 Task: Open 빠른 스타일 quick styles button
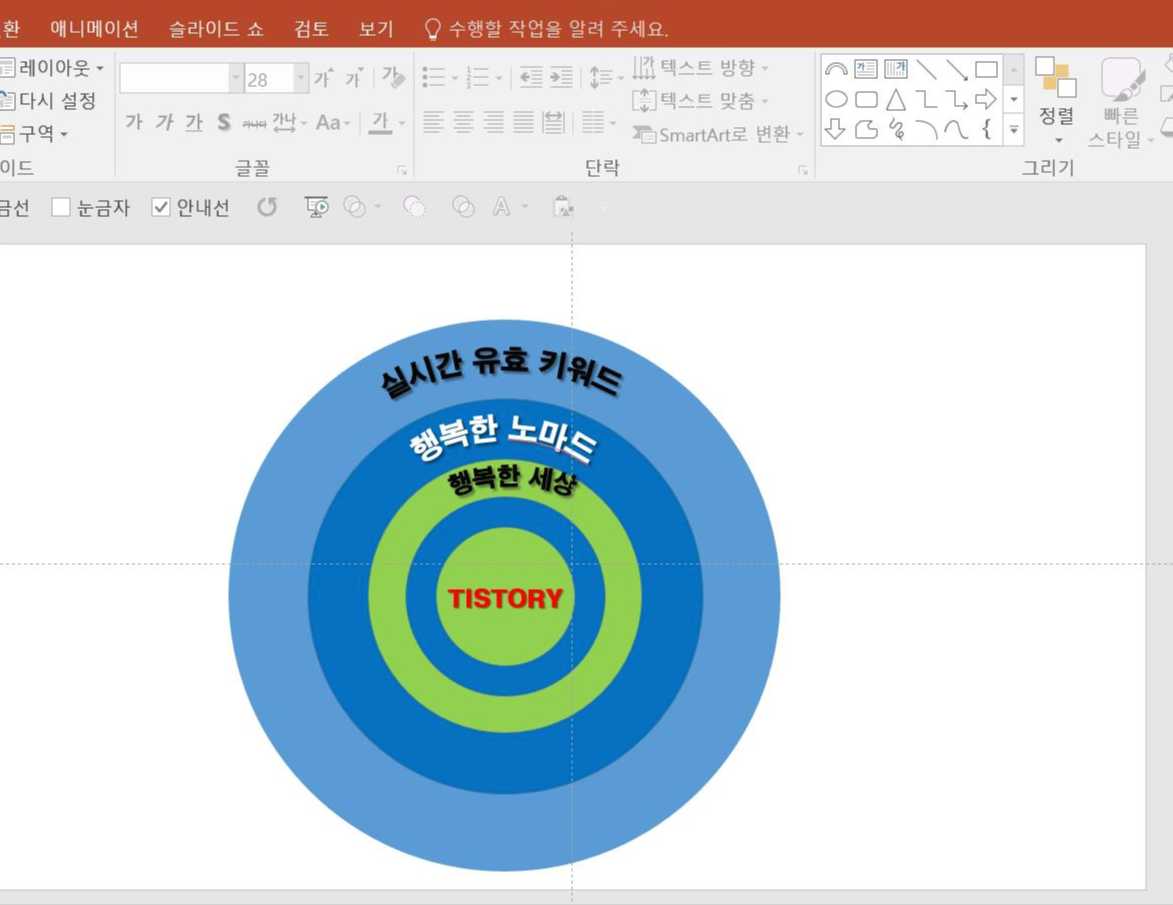coord(1121,102)
